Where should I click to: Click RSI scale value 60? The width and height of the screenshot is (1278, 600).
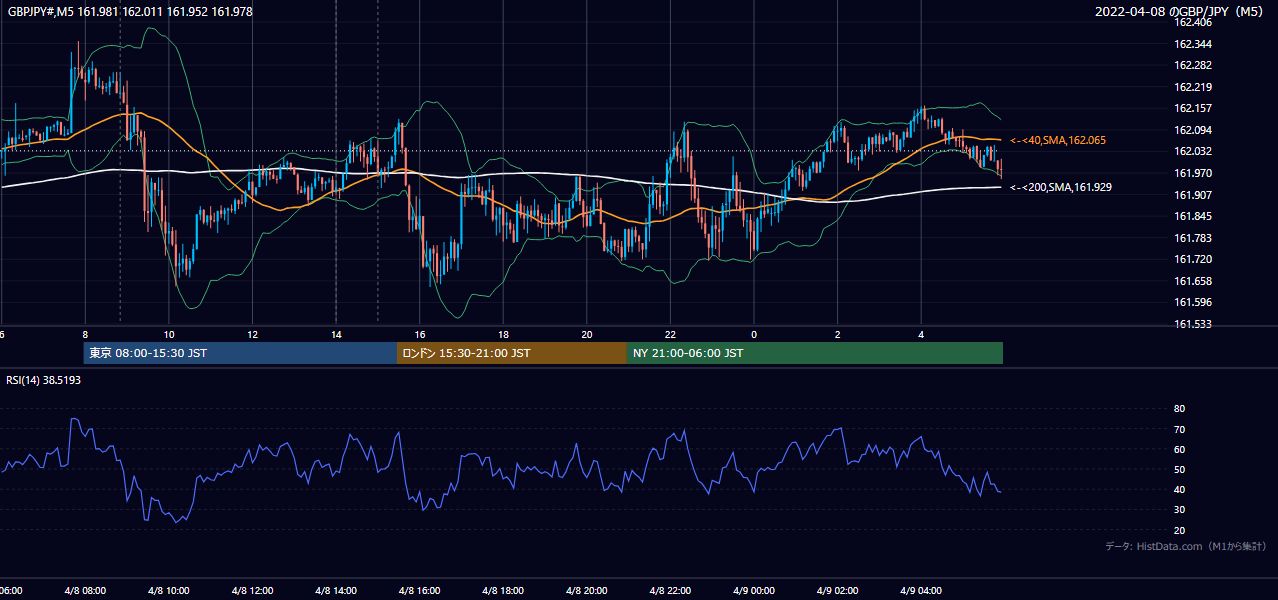[x=1179, y=449]
